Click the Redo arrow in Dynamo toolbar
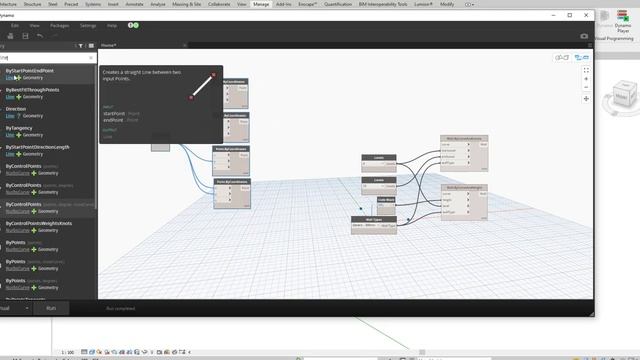 pyautogui.click(x=54, y=36)
